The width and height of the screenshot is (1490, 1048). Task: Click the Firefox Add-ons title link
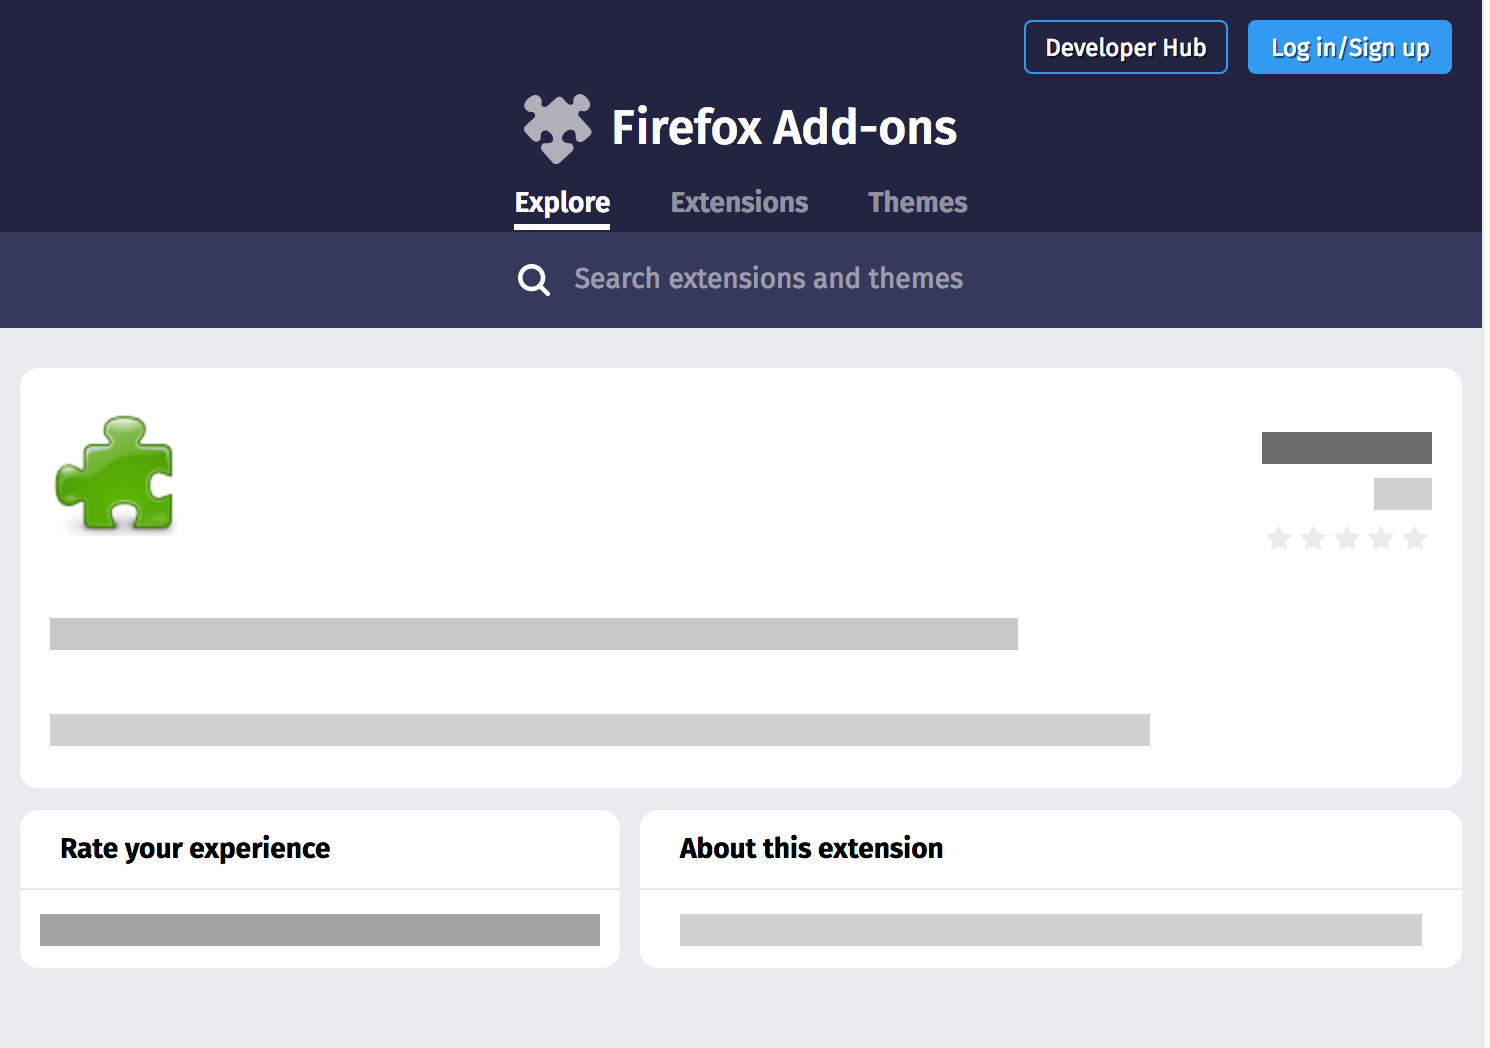pos(784,128)
